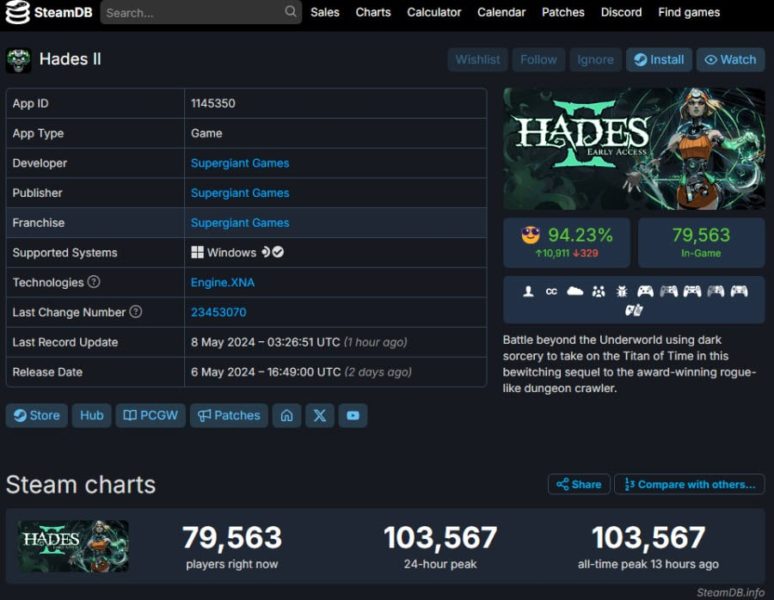Viewport: 774px width, 600px height.
Task: Click the single-player person feature icon
Action: tap(528, 291)
